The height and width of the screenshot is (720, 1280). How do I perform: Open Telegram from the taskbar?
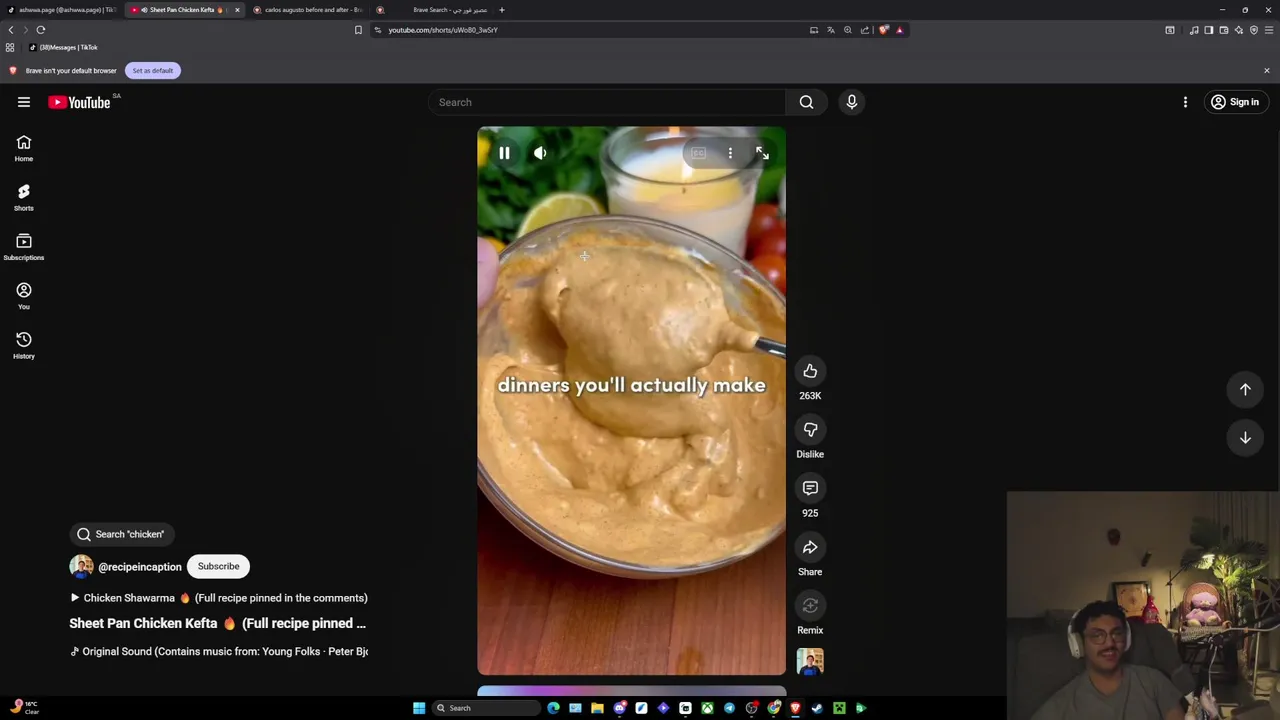pos(729,708)
